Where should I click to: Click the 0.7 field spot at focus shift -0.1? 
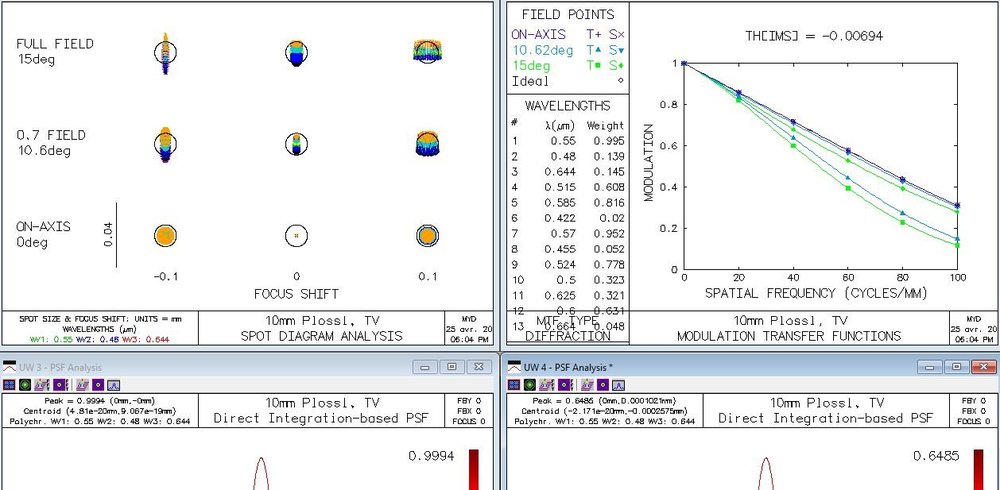click(x=166, y=144)
